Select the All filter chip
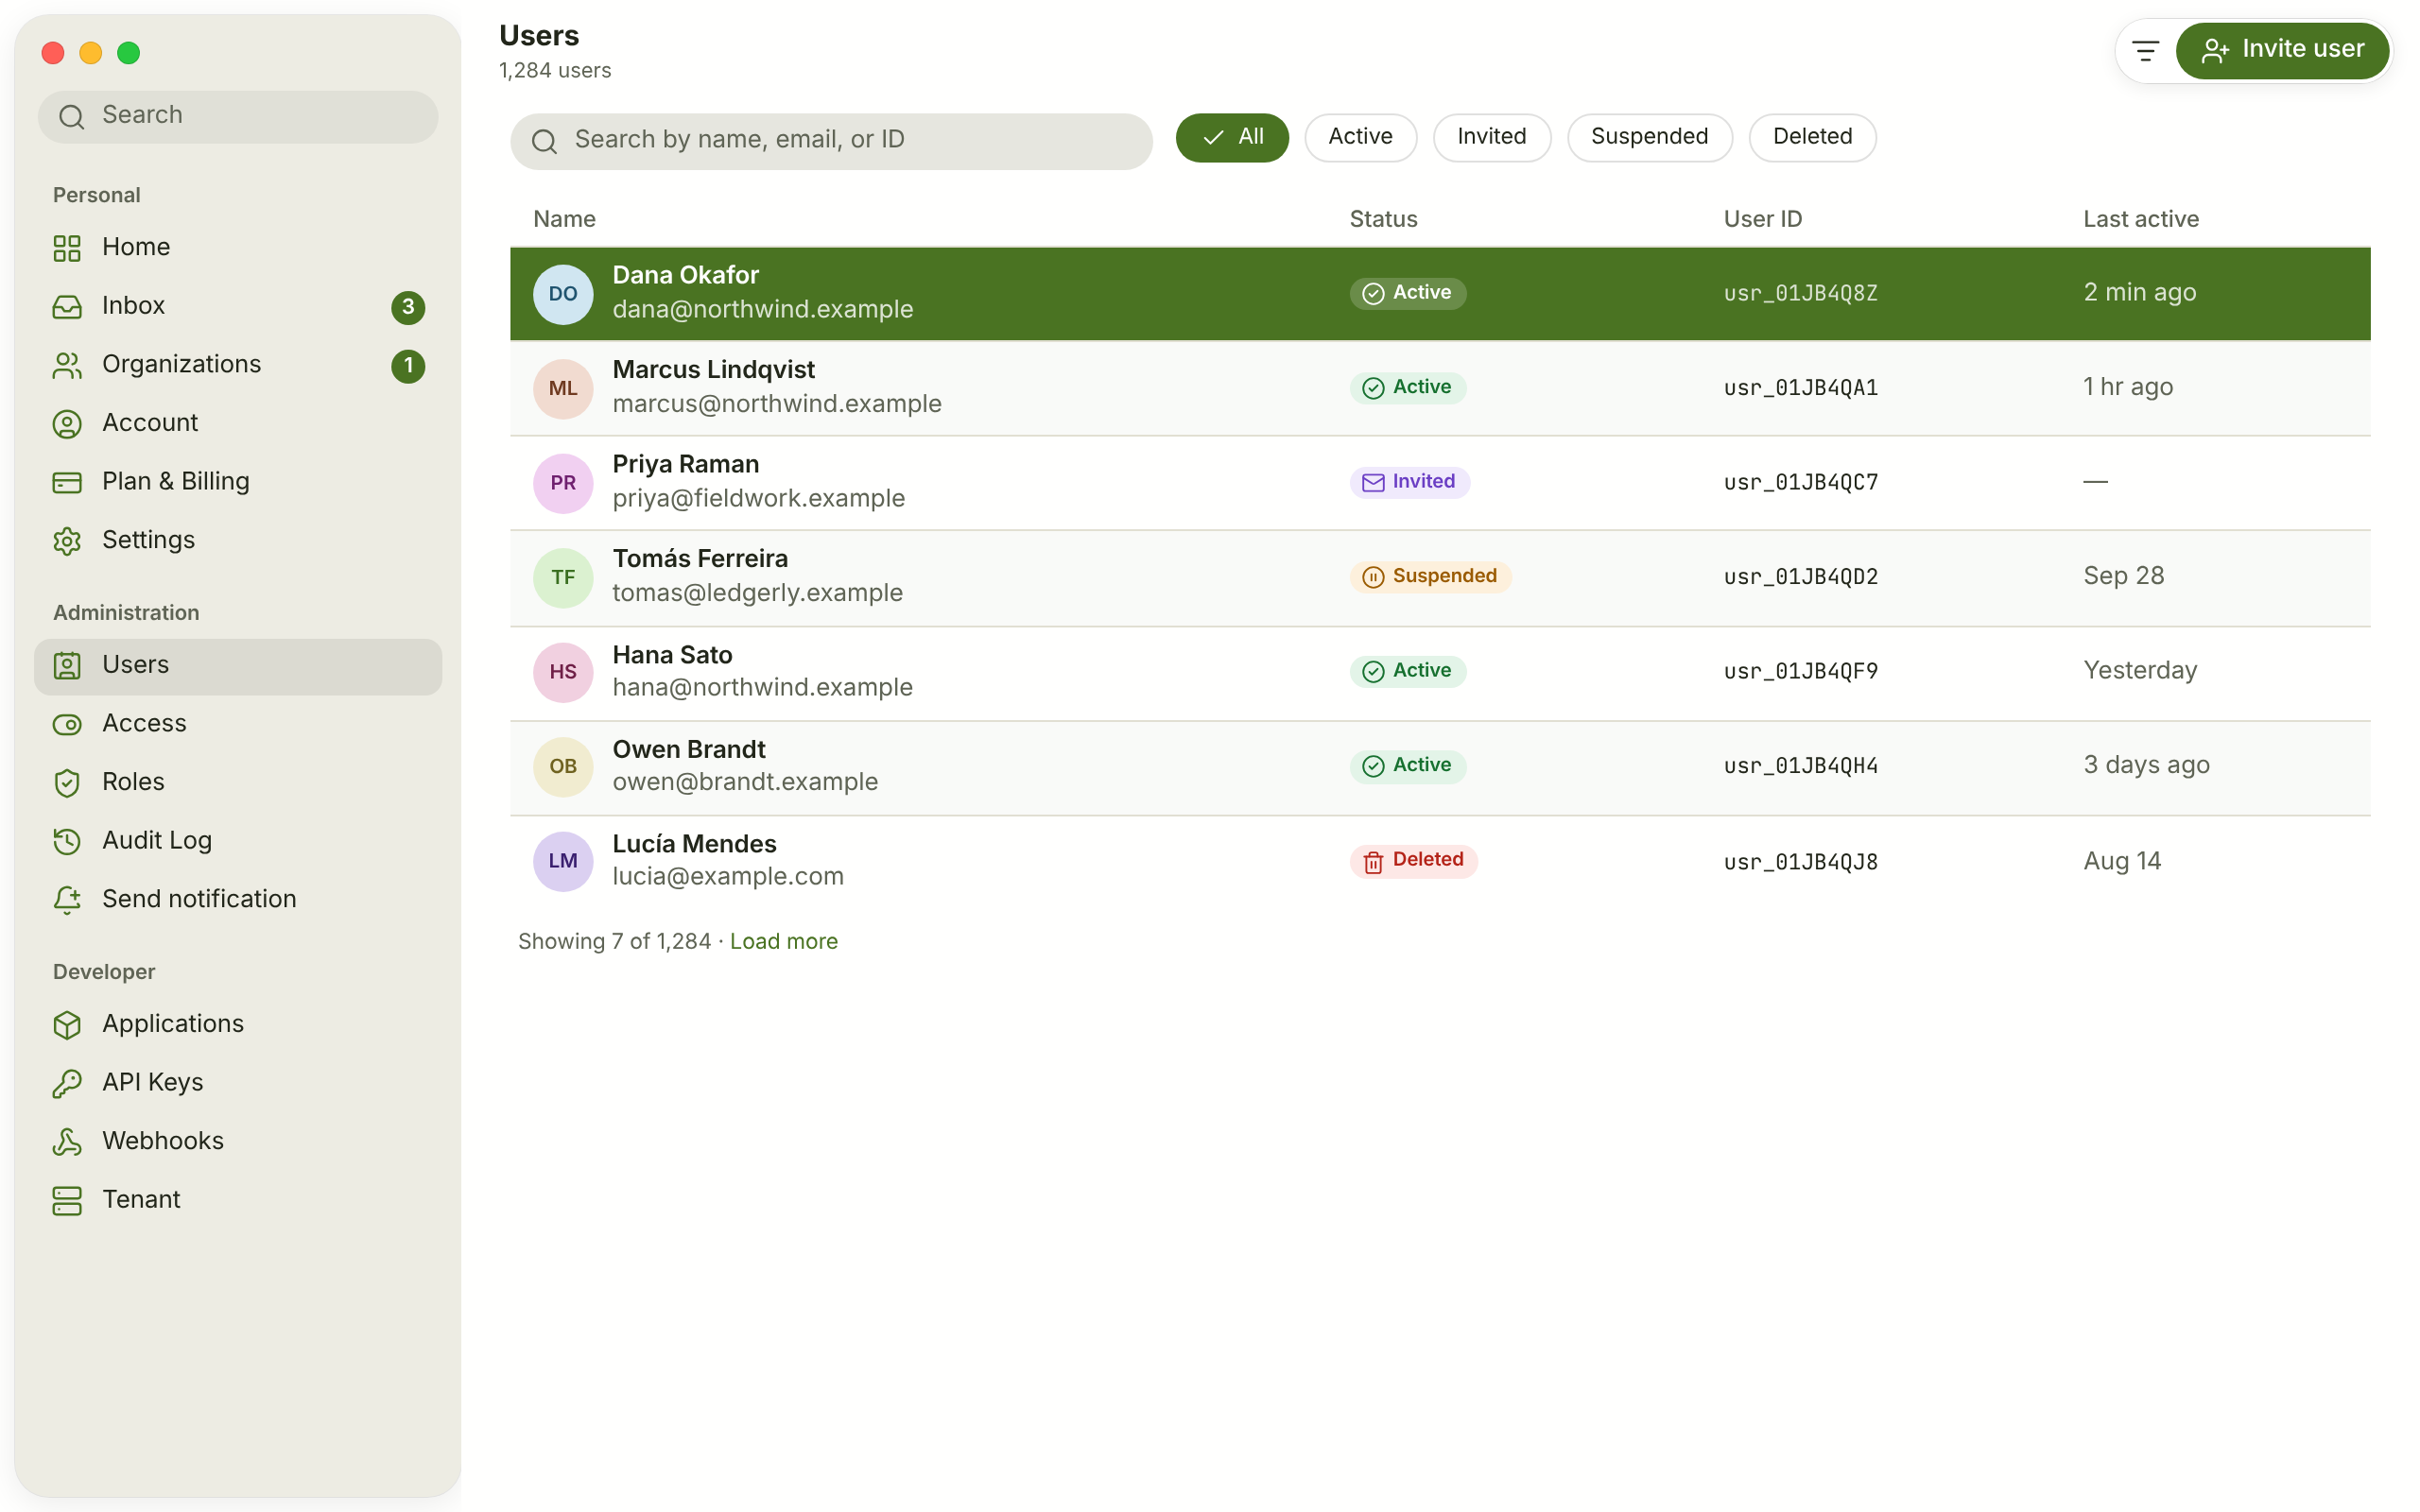The height and width of the screenshot is (1512, 2420). tap(1232, 137)
